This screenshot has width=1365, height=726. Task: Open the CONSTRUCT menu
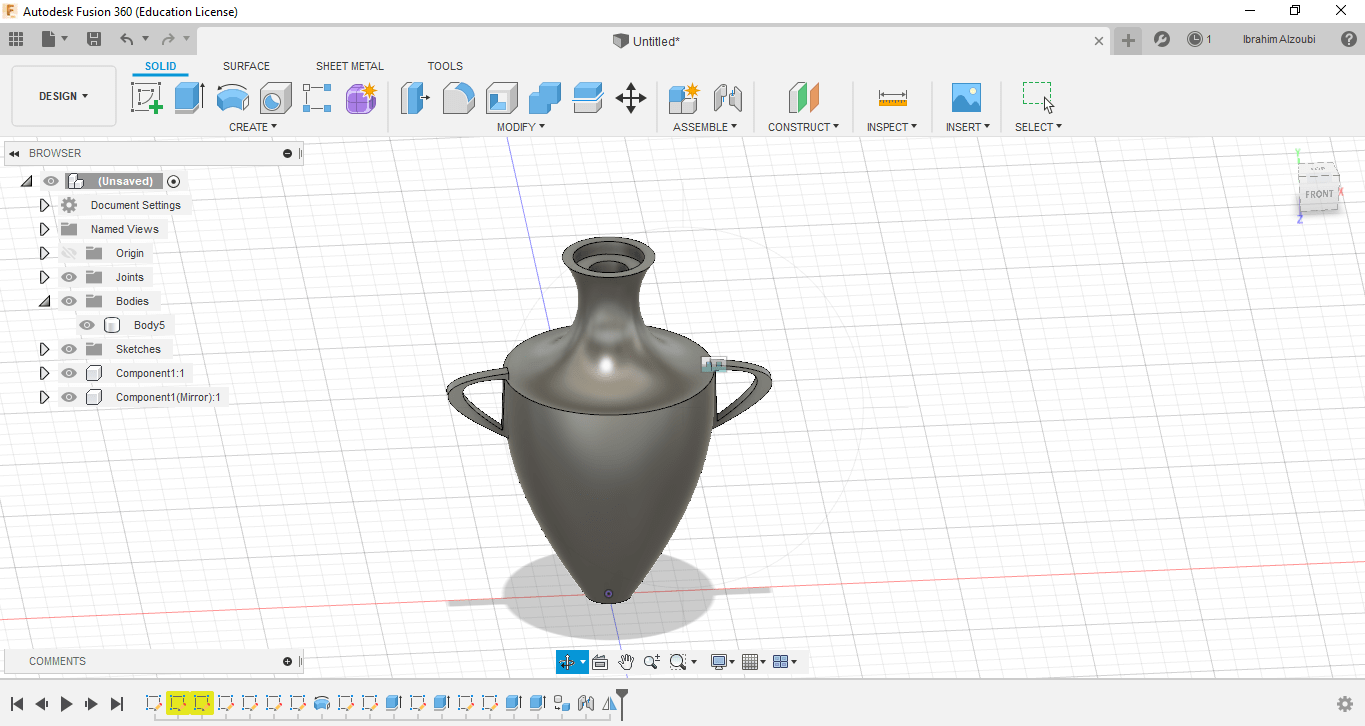[803, 127]
